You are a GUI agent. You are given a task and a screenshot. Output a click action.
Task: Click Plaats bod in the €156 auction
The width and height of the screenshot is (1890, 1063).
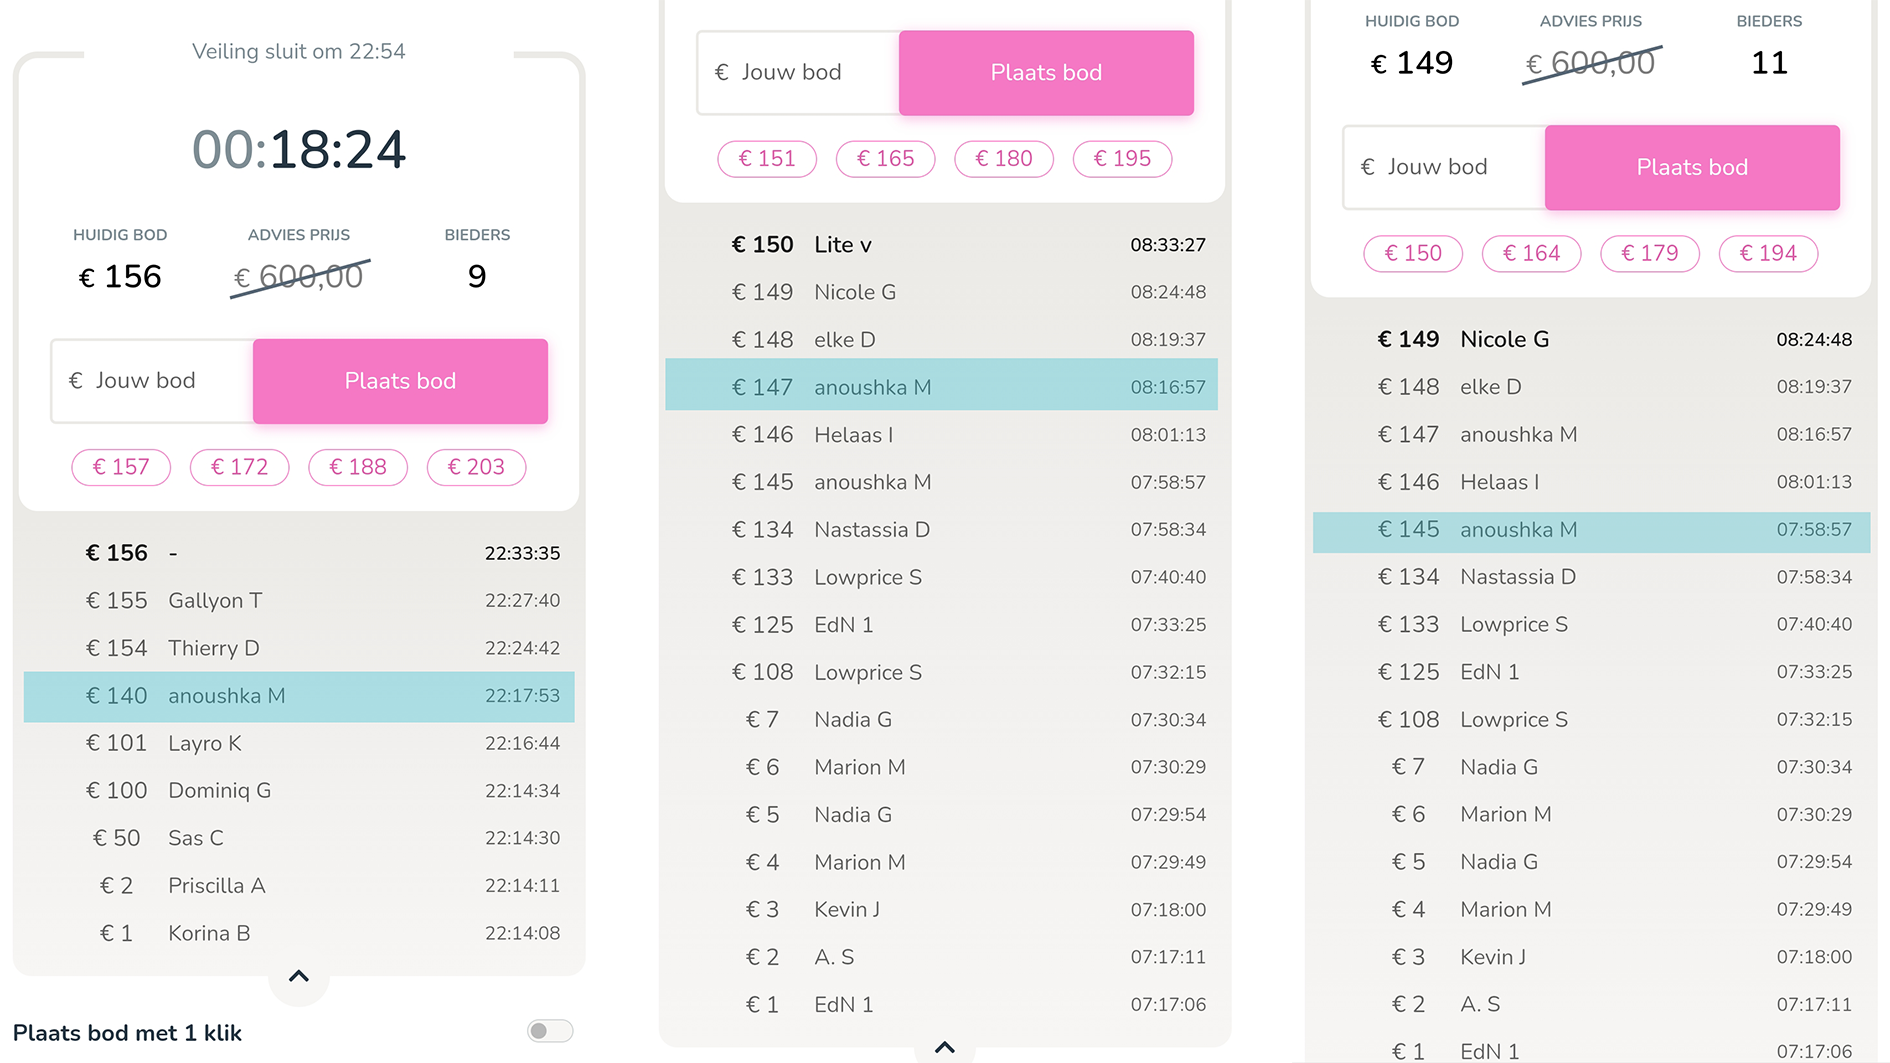[400, 381]
